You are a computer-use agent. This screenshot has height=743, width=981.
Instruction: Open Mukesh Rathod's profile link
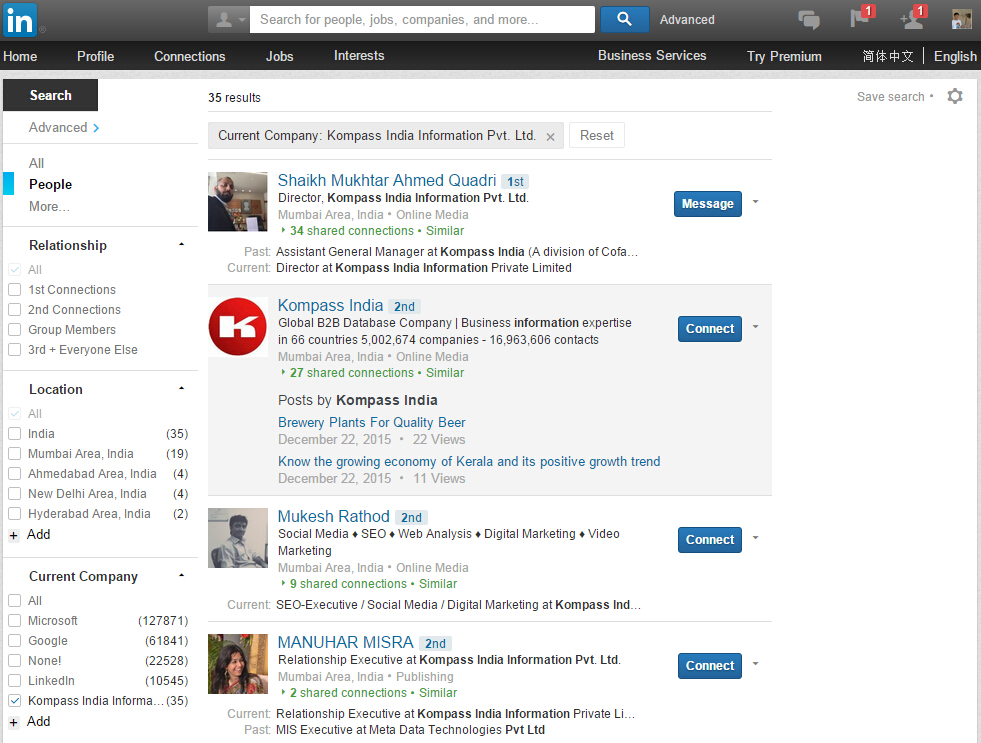333,516
